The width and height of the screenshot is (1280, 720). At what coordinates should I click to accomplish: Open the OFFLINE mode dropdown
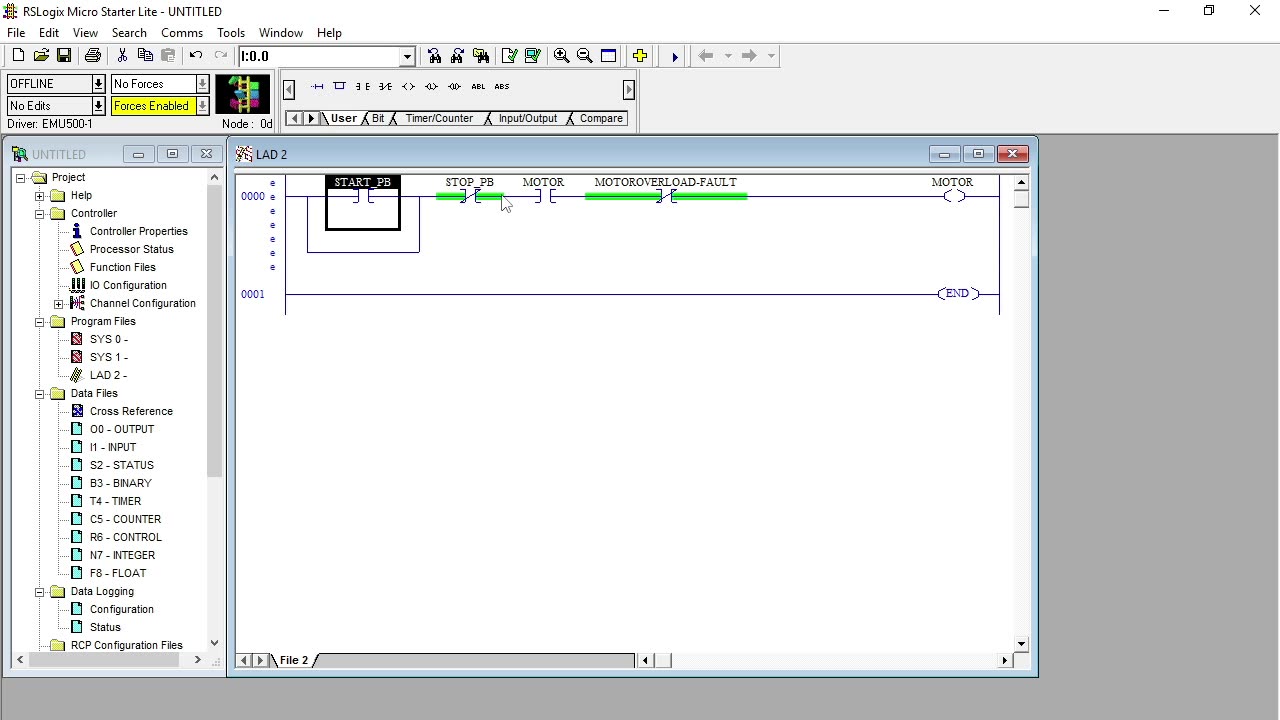tap(97, 84)
